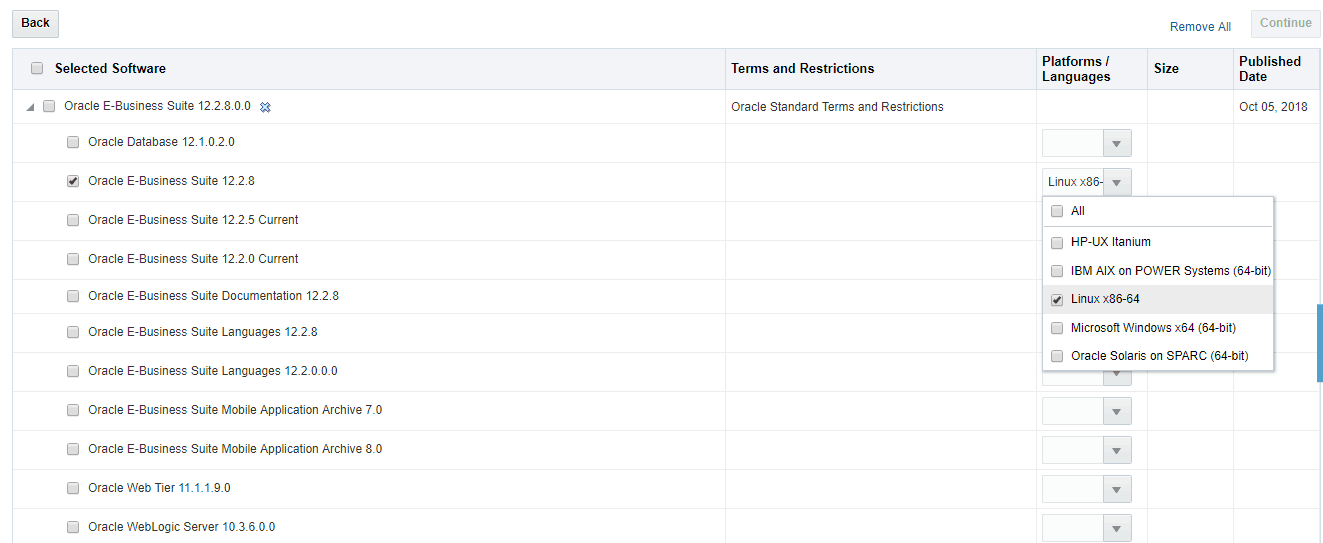Tick IBM AIX on POWER Systems option

tap(1057, 271)
